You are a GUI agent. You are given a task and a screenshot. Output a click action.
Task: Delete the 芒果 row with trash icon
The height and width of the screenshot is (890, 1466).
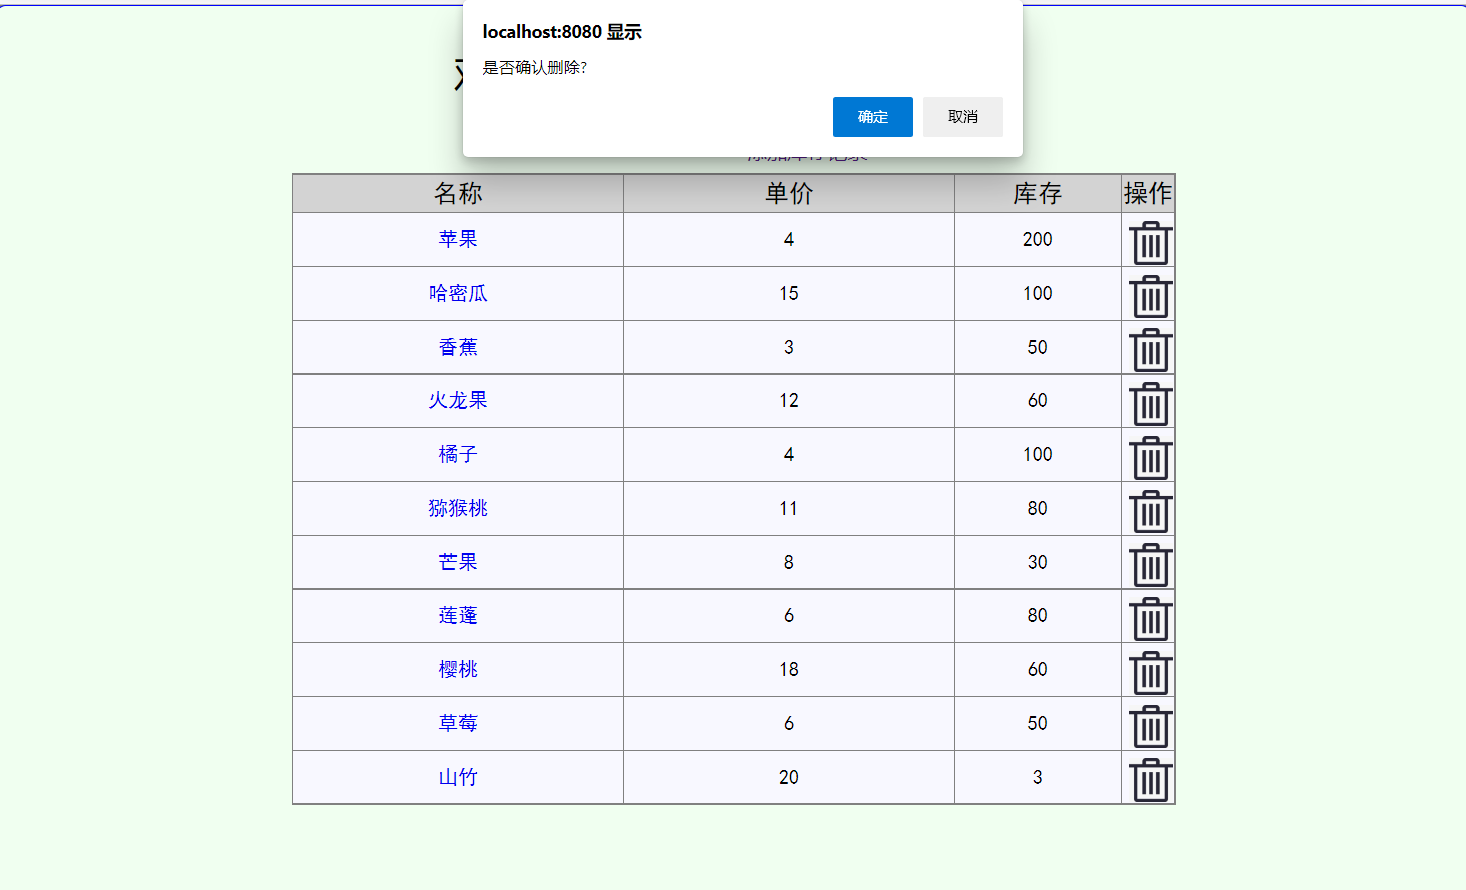coord(1150,565)
